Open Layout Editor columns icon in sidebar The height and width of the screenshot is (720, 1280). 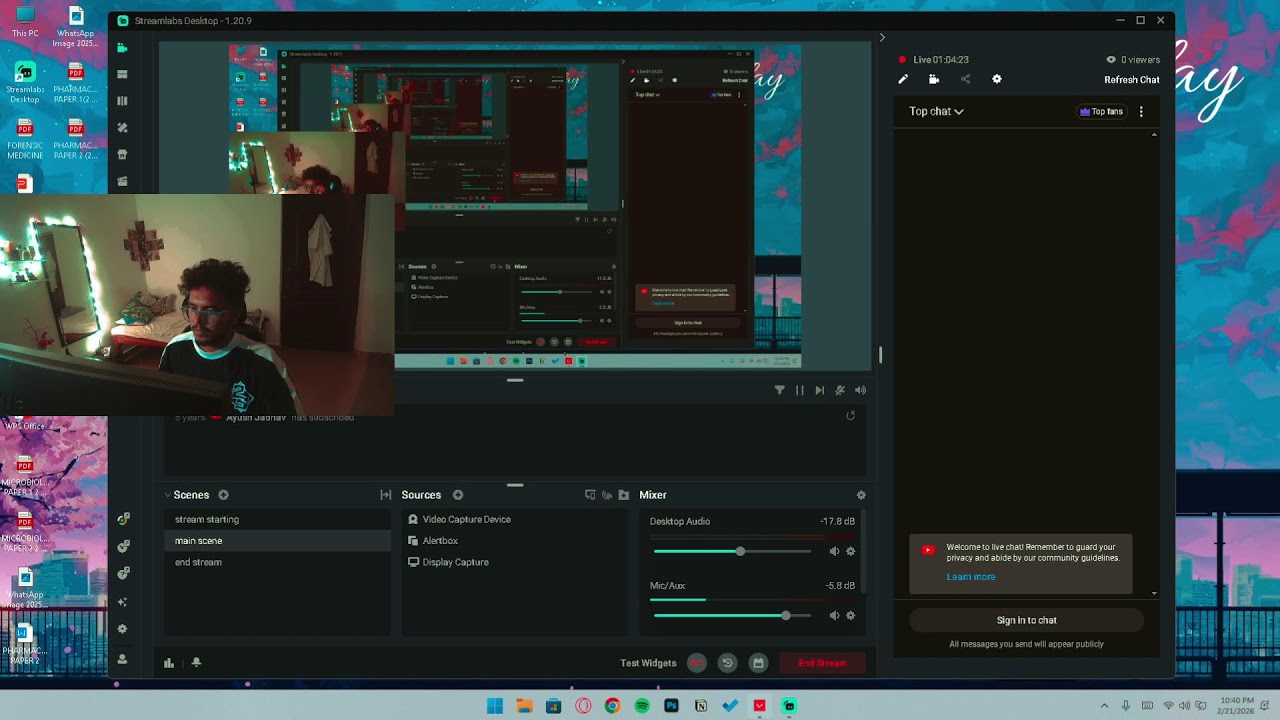(x=122, y=101)
